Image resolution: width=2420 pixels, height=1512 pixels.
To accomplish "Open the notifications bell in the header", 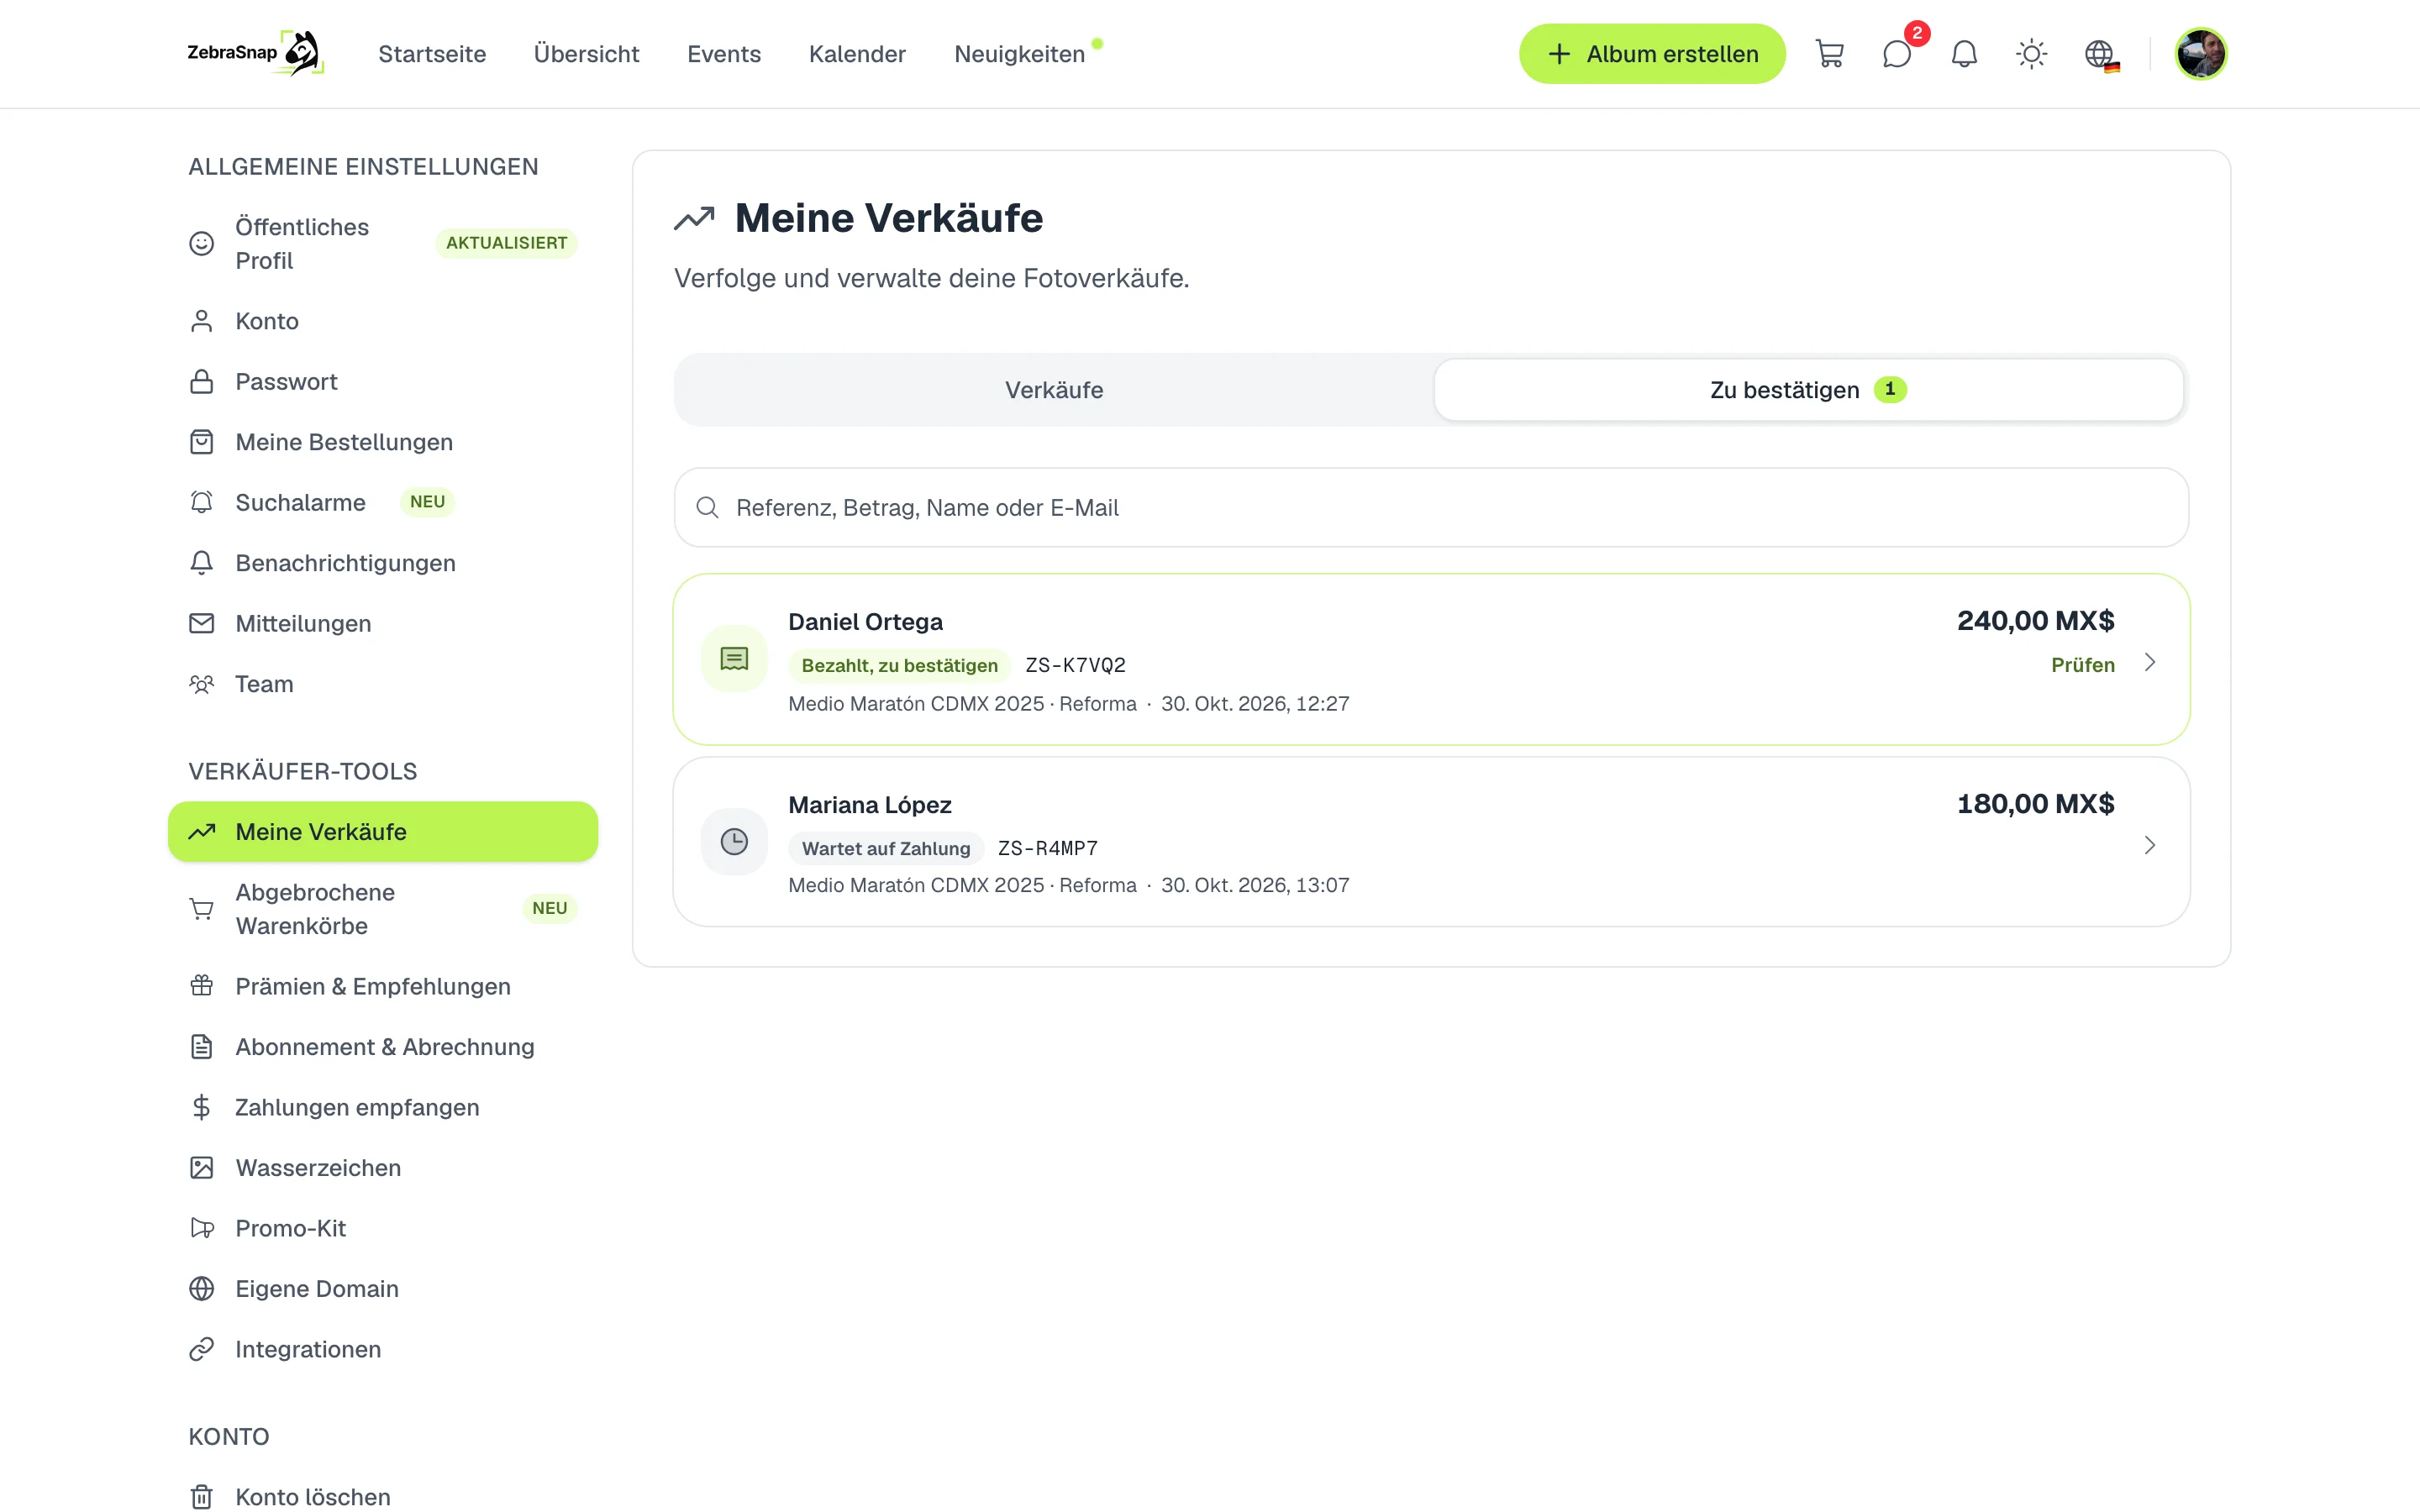I will tap(1964, 54).
